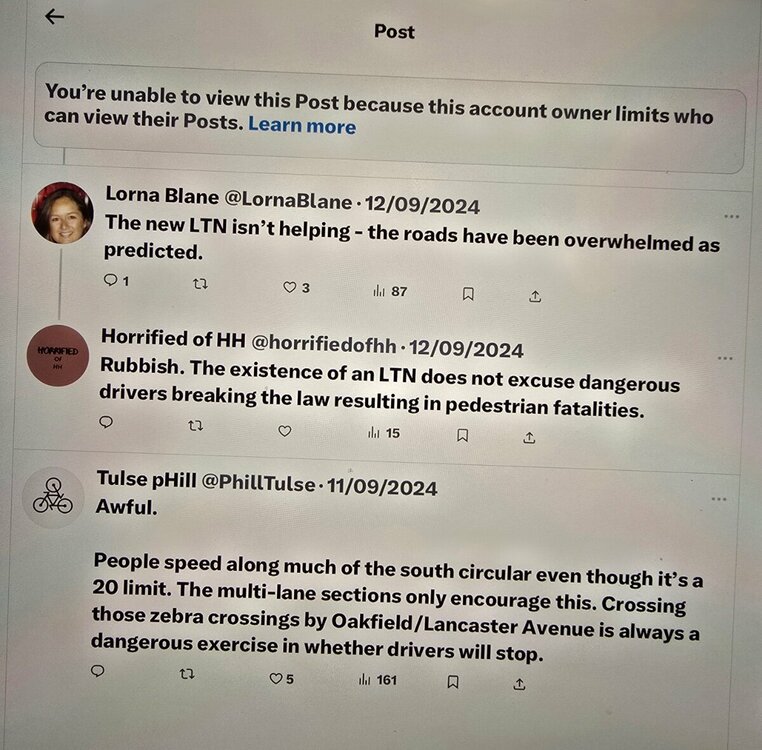Open more options on Tulse pHill post
Screen dimensions: 762x750
tap(719, 499)
